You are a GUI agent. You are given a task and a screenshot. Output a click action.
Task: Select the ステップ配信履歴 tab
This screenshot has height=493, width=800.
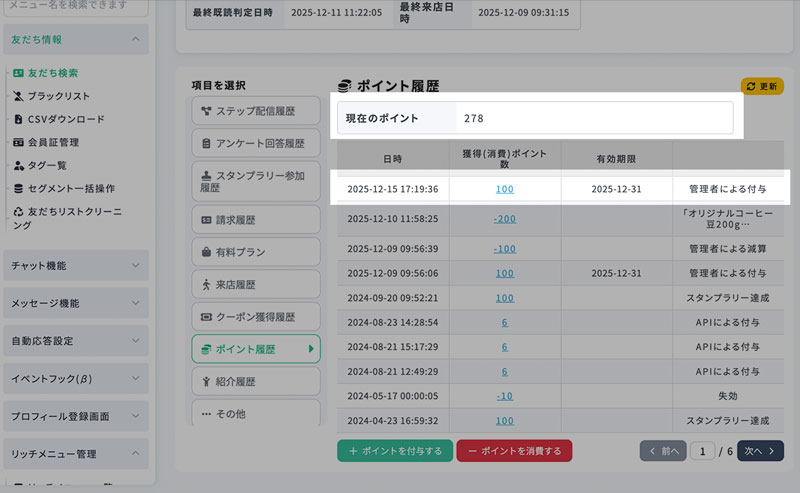click(255, 110)
